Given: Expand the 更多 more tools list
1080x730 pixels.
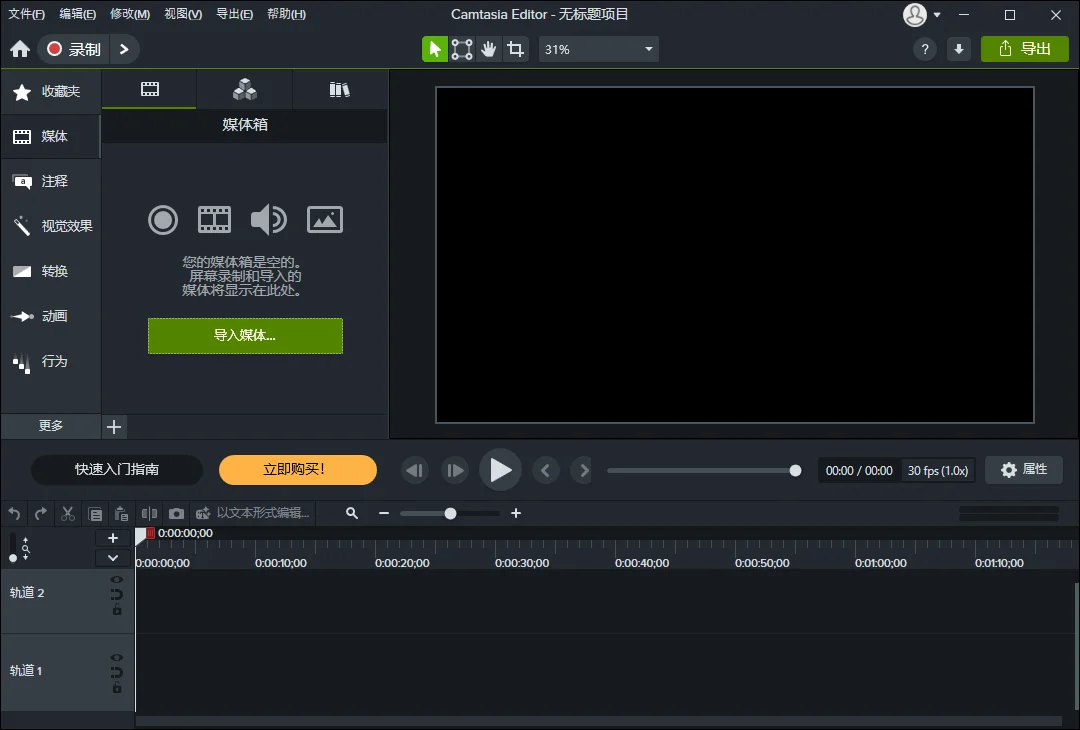Looking at the screenshot, I should [51, 426].
